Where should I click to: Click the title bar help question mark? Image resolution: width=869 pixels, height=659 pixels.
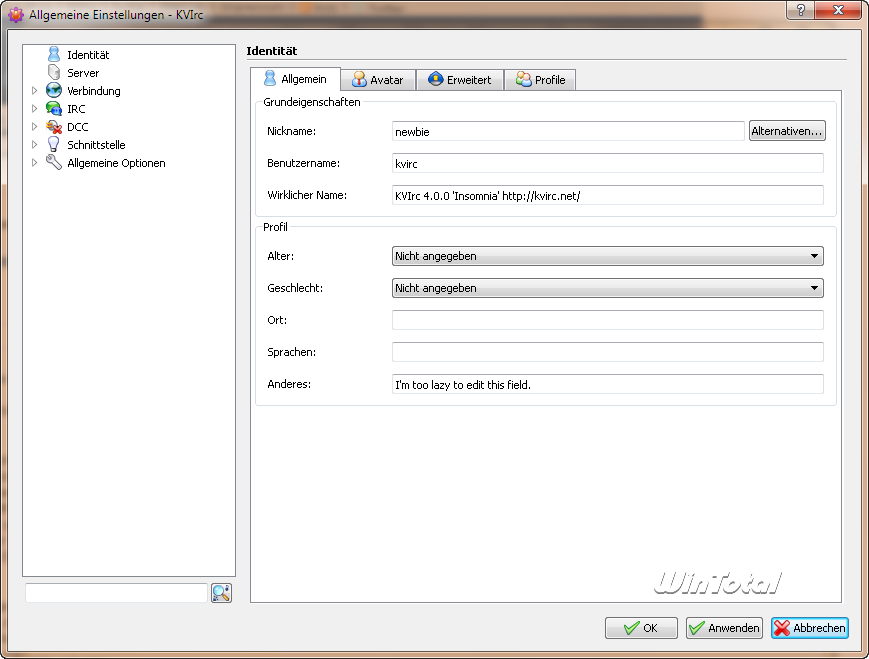coord(800,10)
